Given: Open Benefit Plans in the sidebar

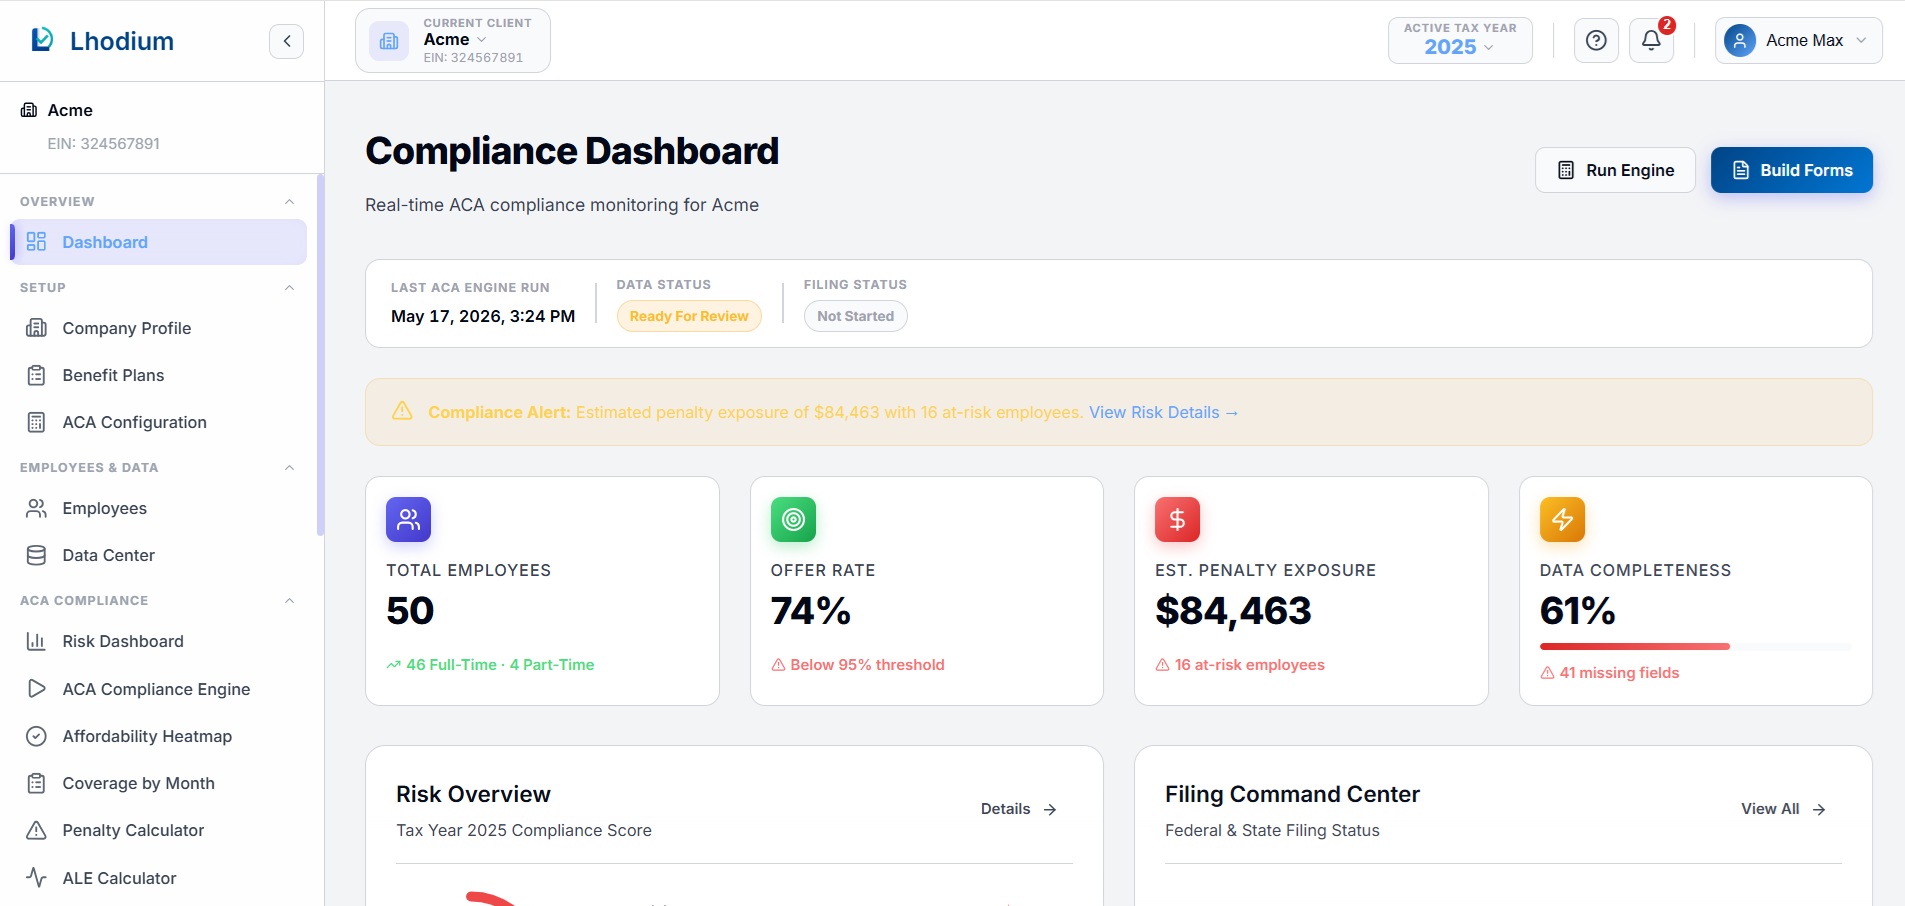Looking at the screenshot, I should point(159,375).
